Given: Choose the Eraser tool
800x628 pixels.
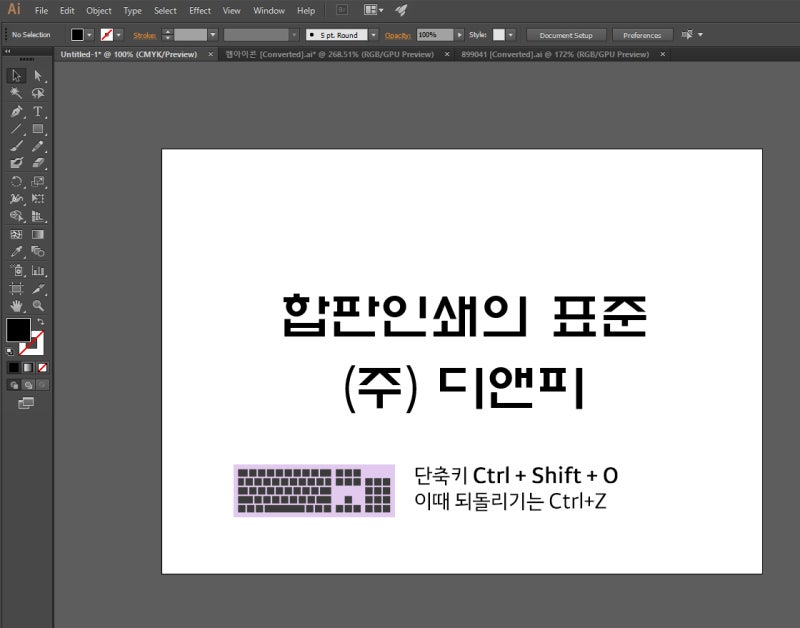Looking at the screenshot, I should tap(38, 163).
